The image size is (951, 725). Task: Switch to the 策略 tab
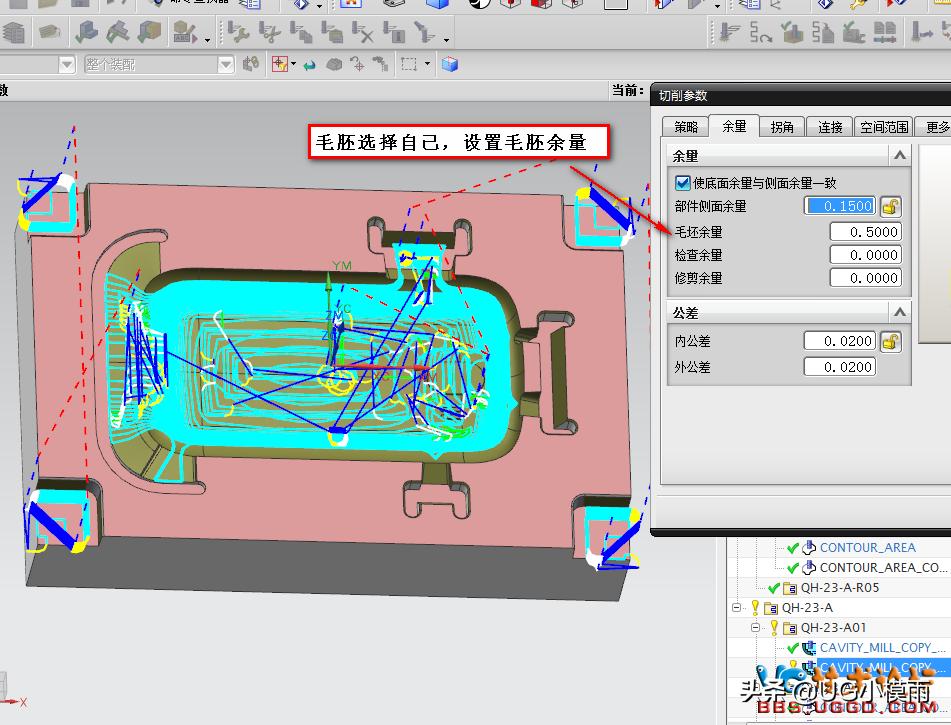click(x=686, y=127)
